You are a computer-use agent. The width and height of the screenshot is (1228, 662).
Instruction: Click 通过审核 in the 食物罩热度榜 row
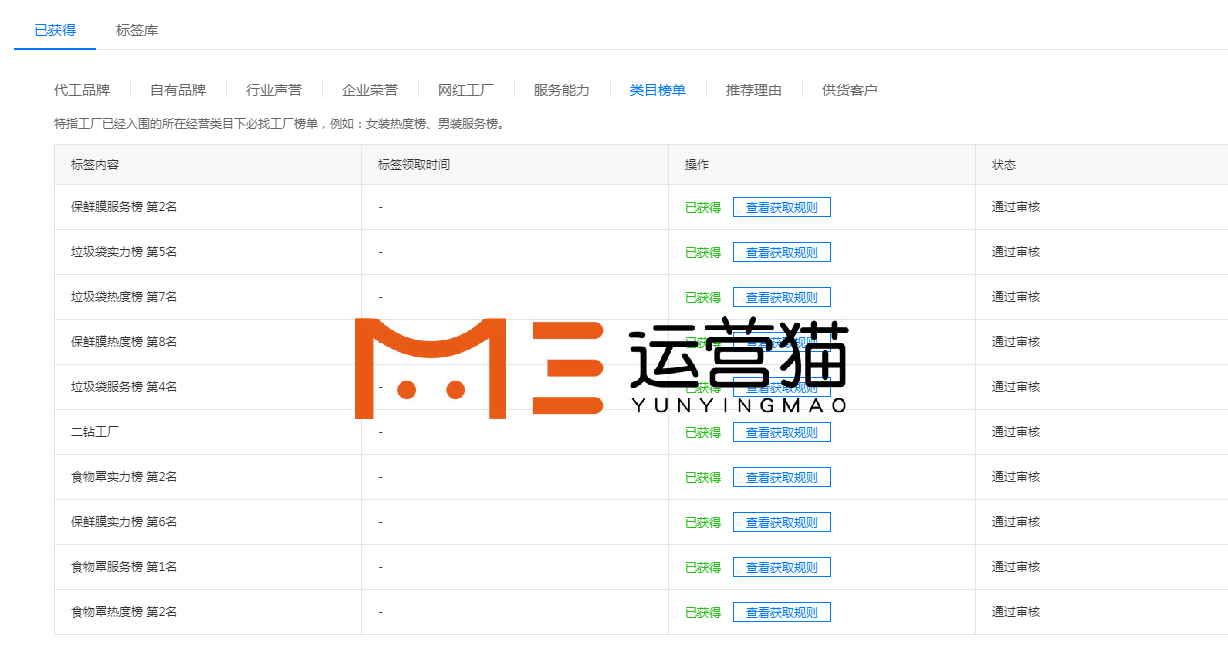click(x=1016, y=612)
